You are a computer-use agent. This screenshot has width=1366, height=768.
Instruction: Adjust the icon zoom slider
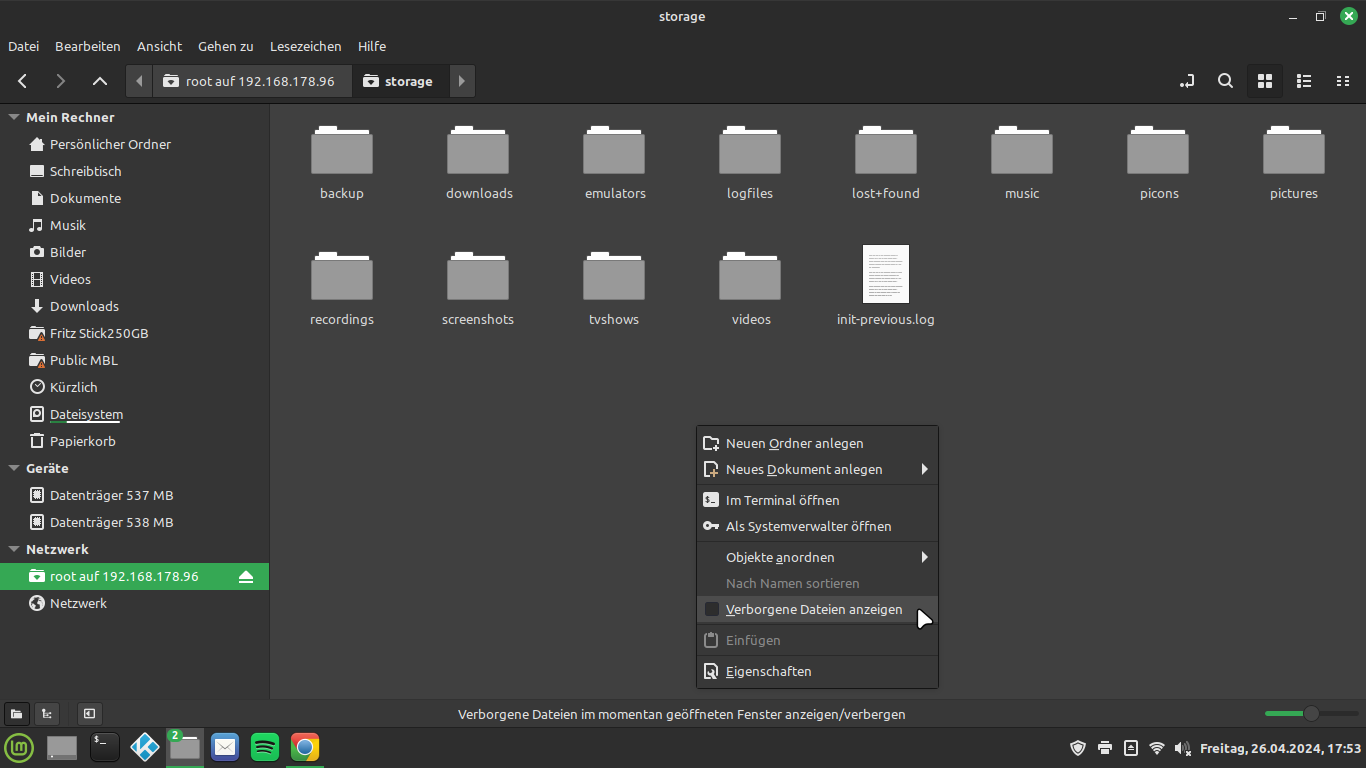click(x=1310, y=714)
